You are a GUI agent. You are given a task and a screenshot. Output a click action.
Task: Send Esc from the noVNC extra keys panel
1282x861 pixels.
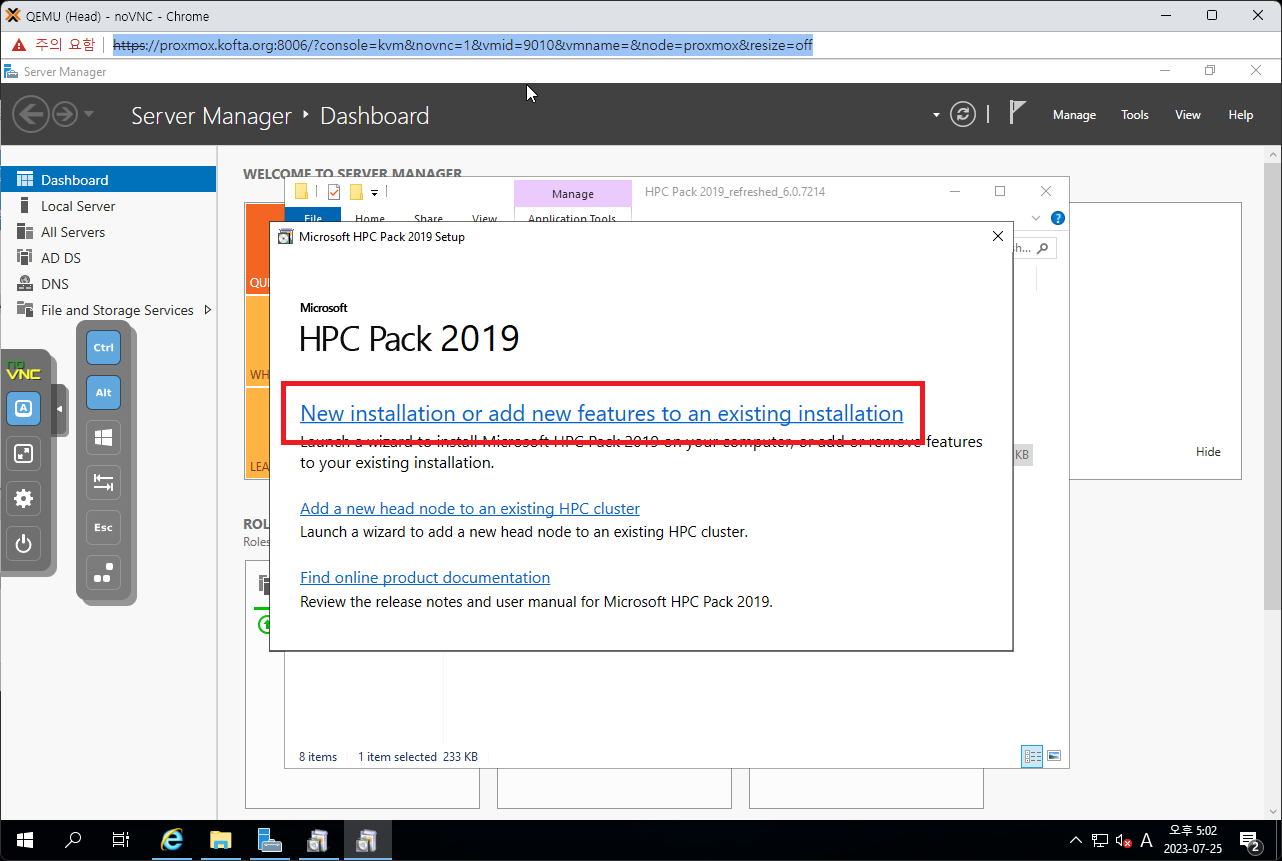click(103, 527)
